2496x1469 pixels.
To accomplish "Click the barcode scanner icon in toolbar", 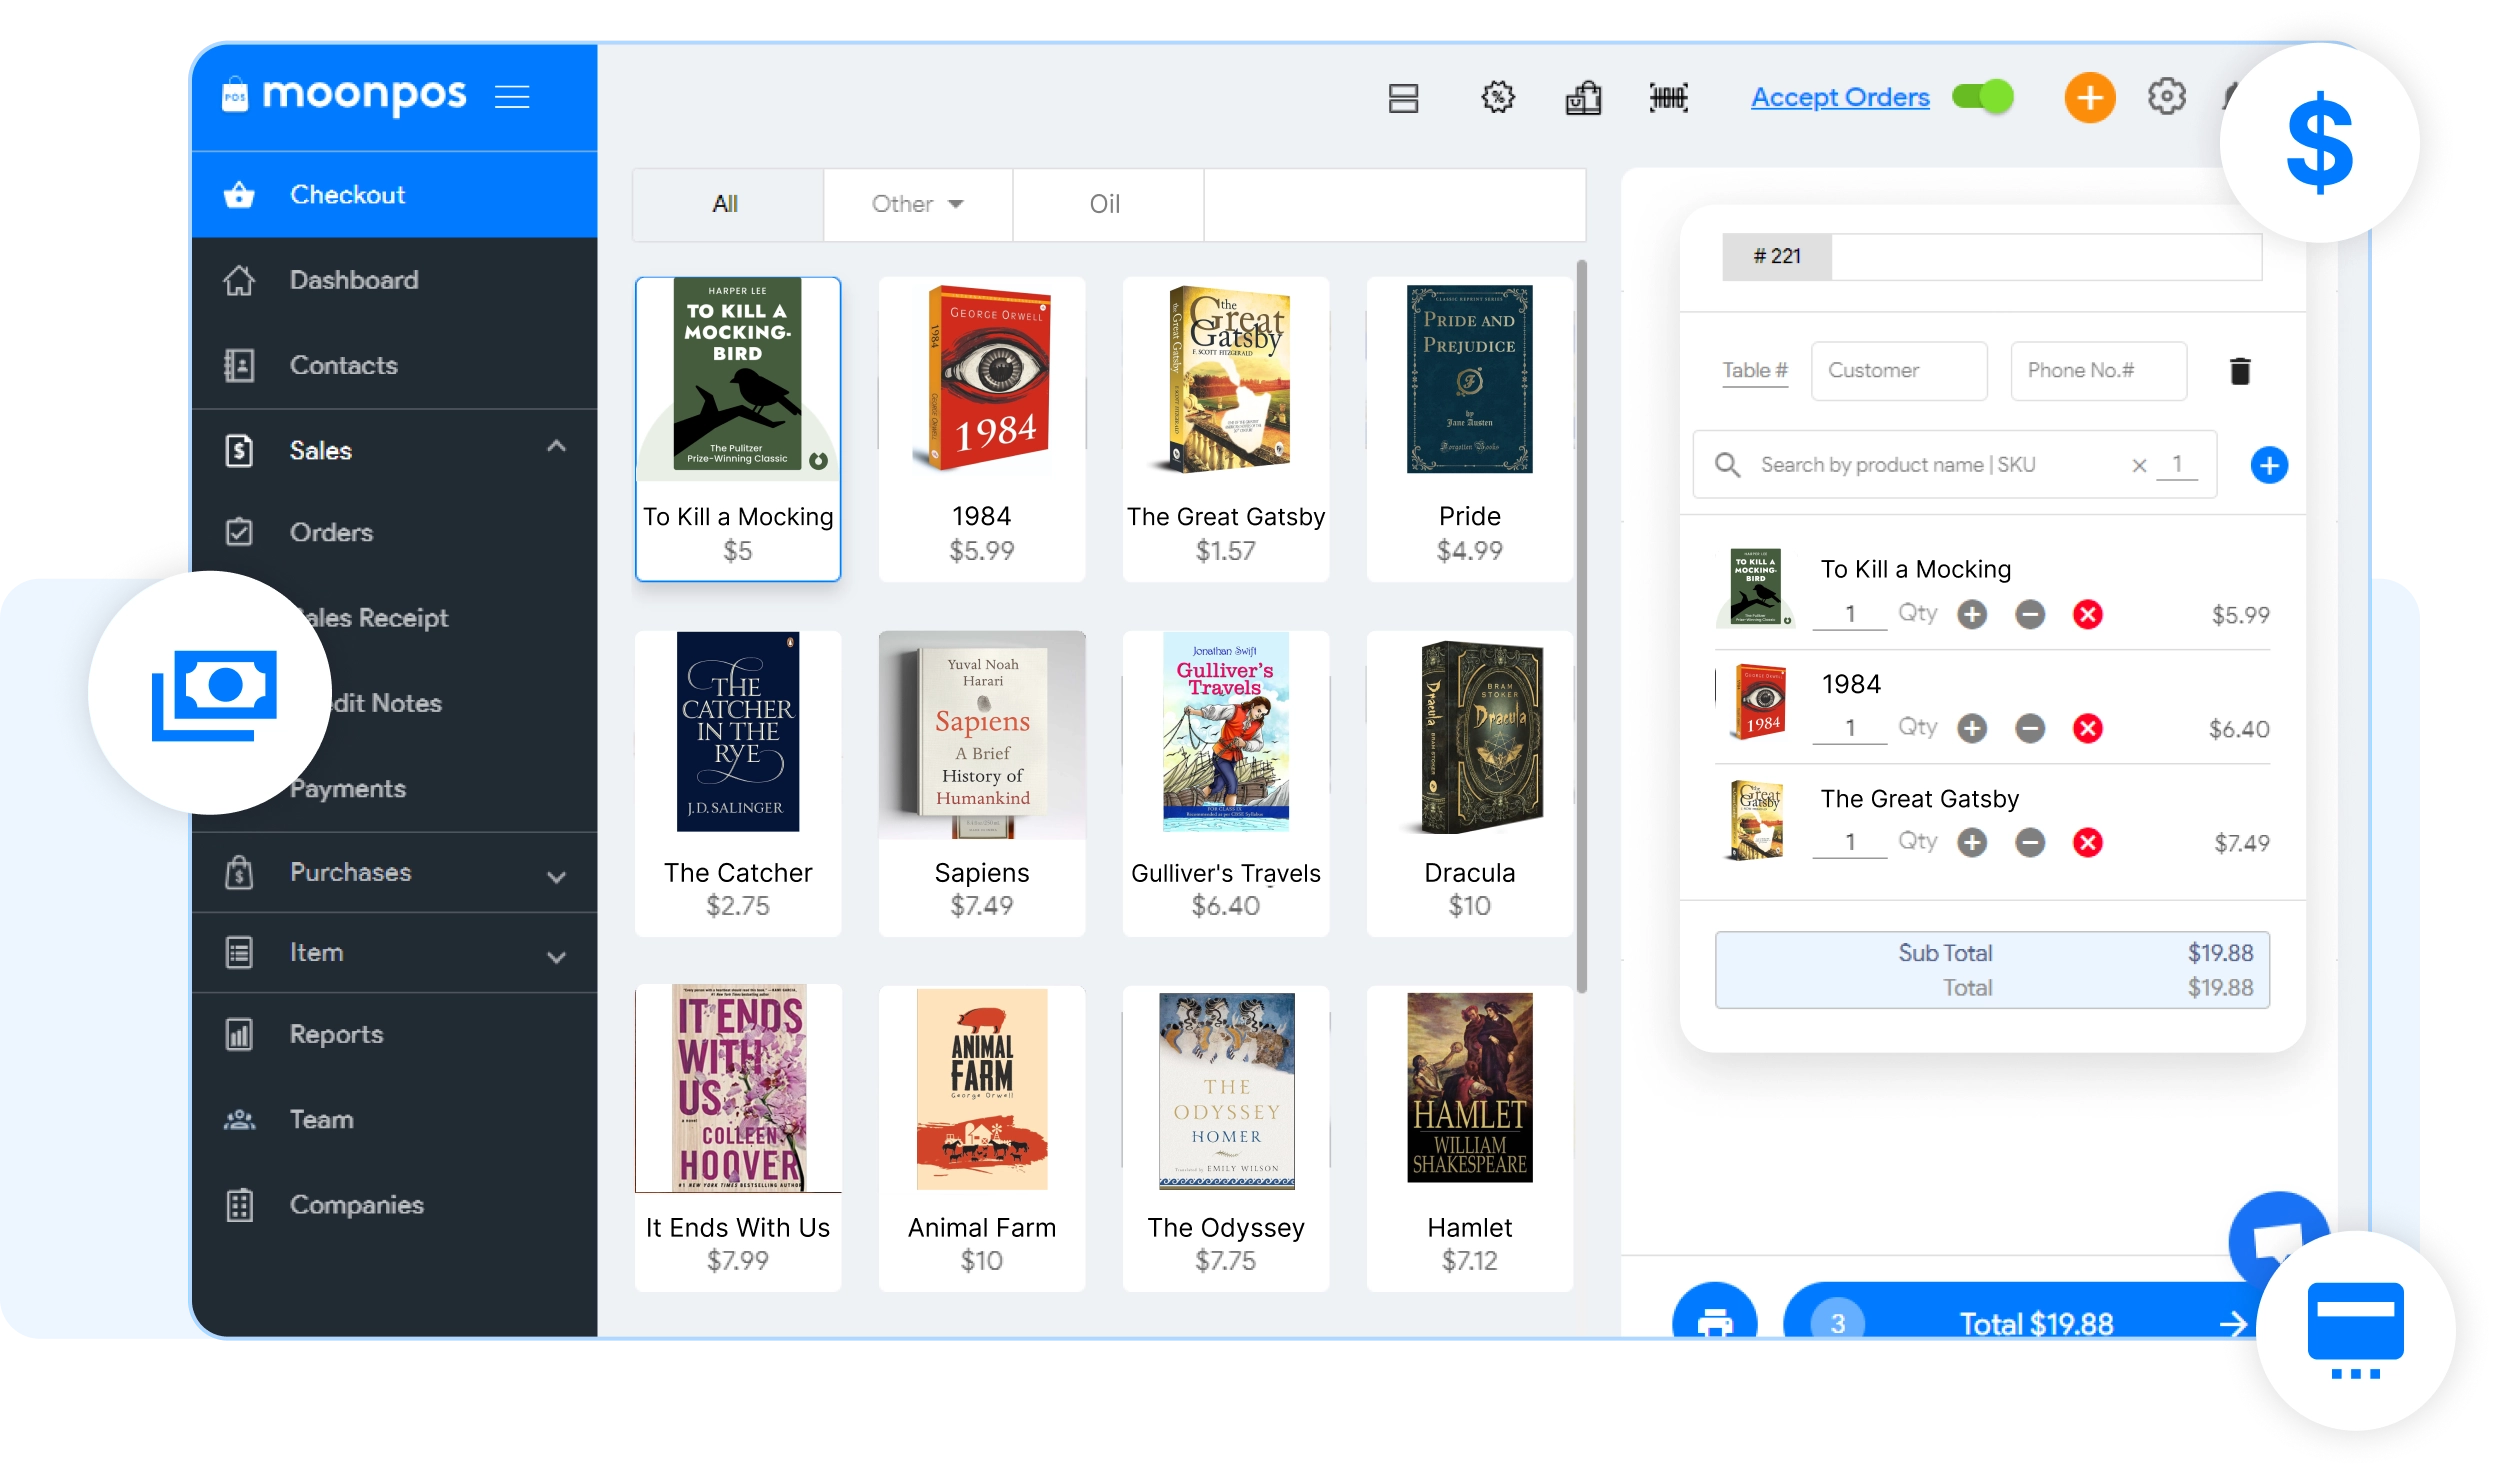I will (x=1668, y=98).
